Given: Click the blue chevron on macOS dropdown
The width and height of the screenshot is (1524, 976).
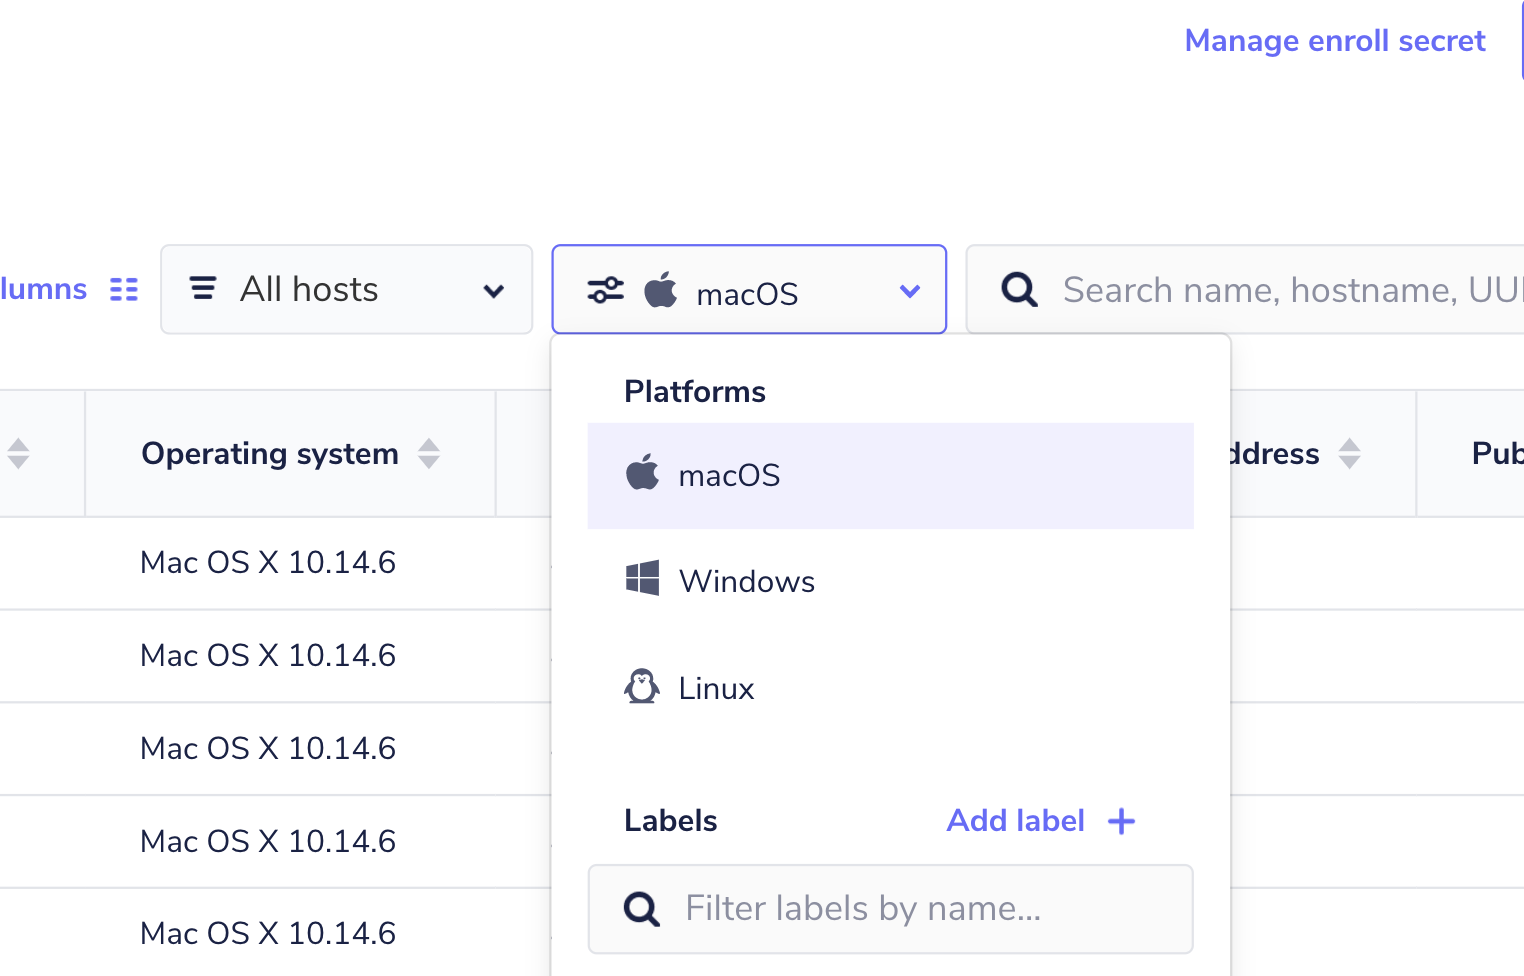Looking at the screenshot, I should coord(909,291).
